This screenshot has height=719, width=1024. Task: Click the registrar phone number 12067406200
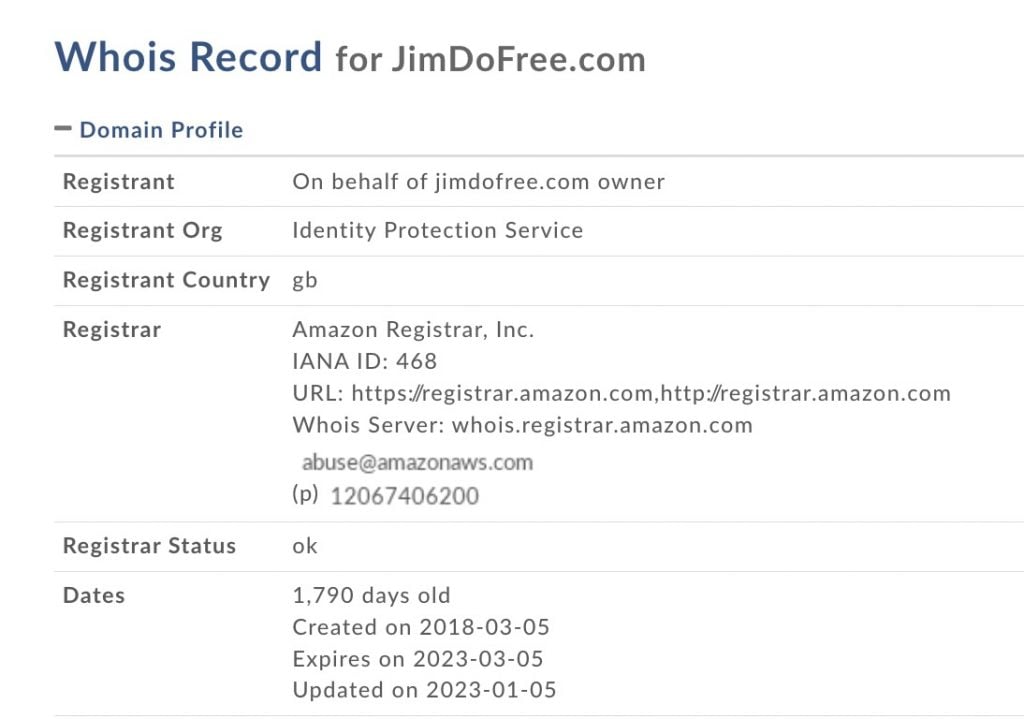point(405,495)
